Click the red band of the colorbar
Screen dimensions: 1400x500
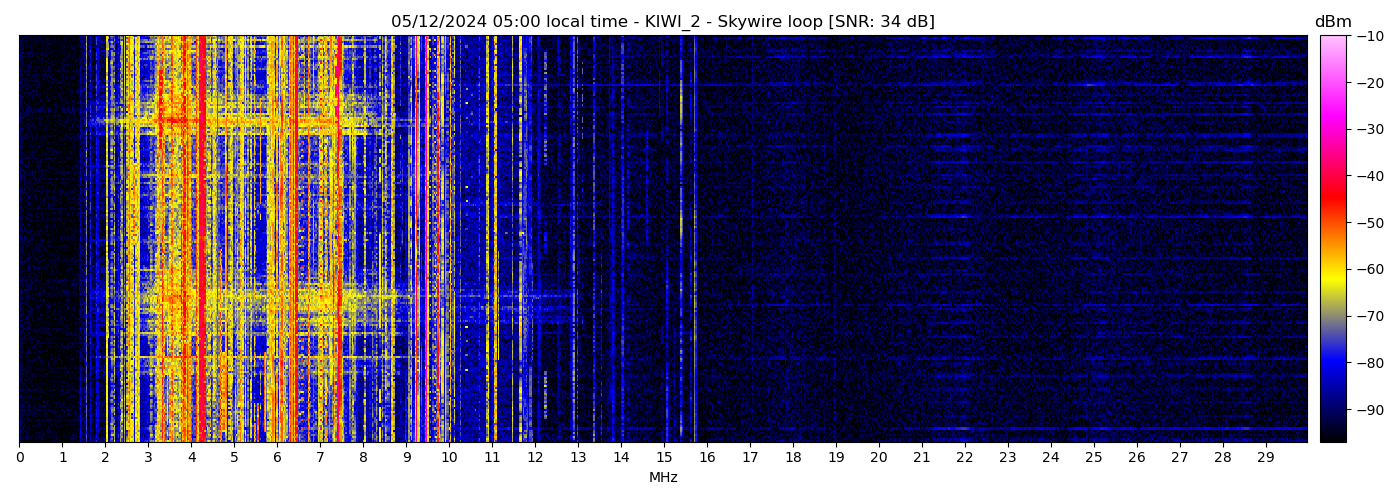[x=1333, y=195]
